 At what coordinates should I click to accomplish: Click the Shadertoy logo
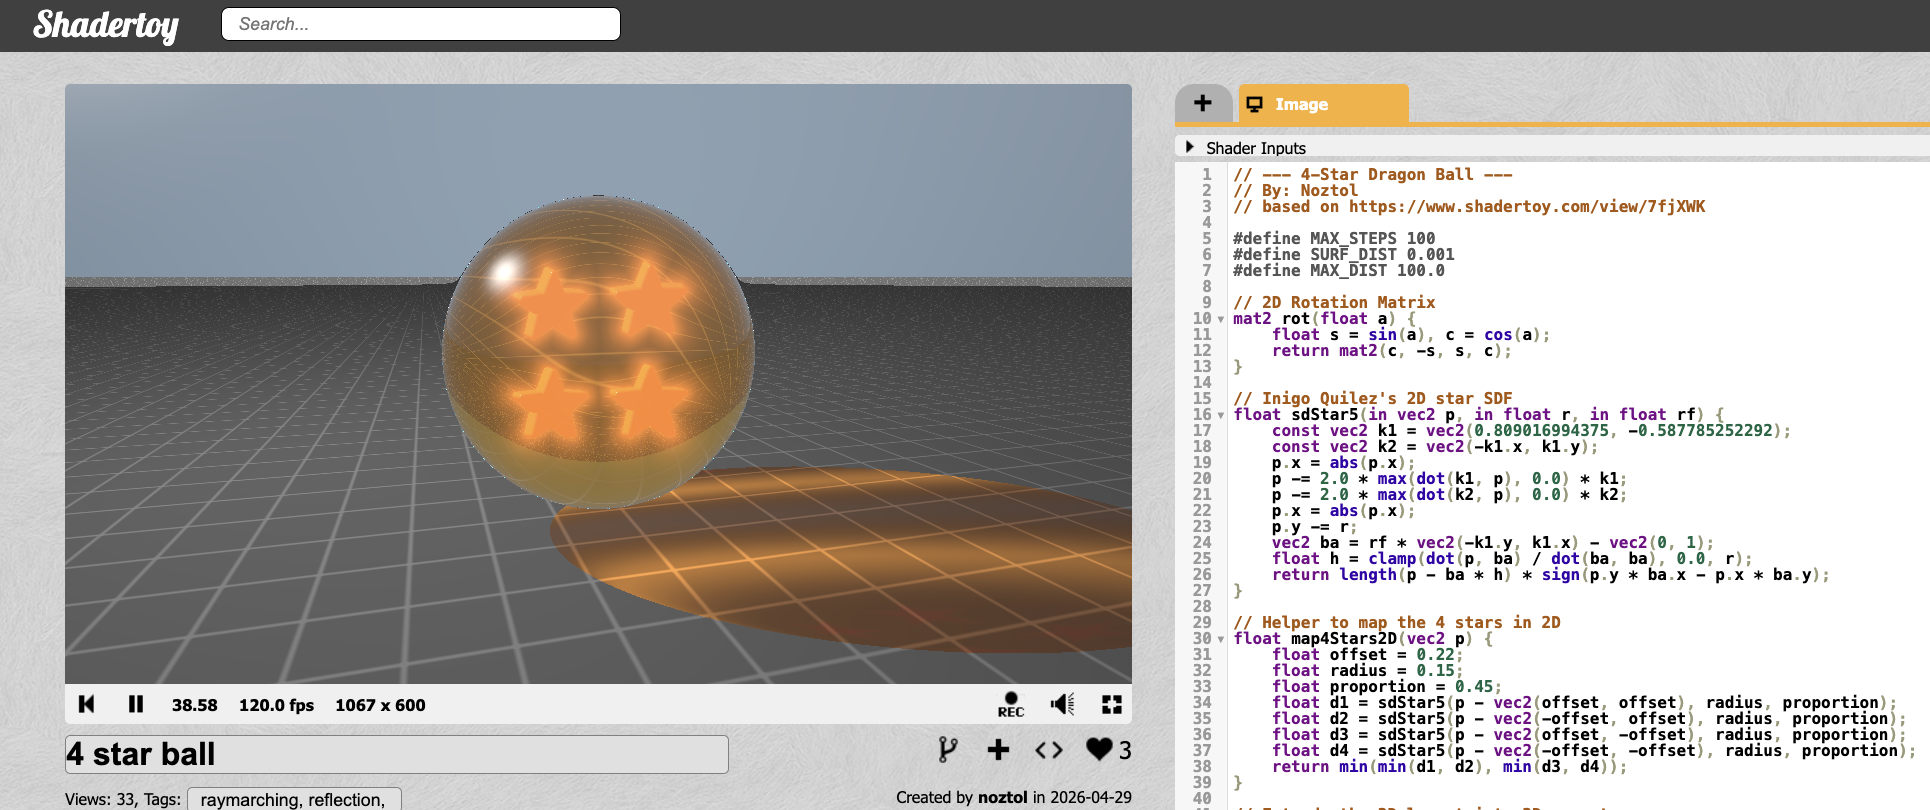pos(106,25)
